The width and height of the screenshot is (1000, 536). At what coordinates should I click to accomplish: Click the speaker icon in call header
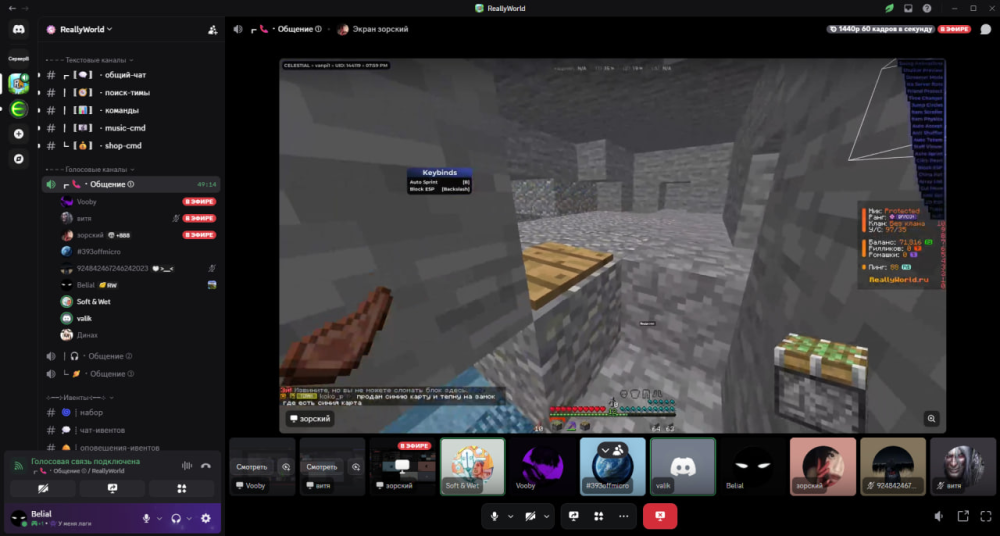(x=238, y=29)
